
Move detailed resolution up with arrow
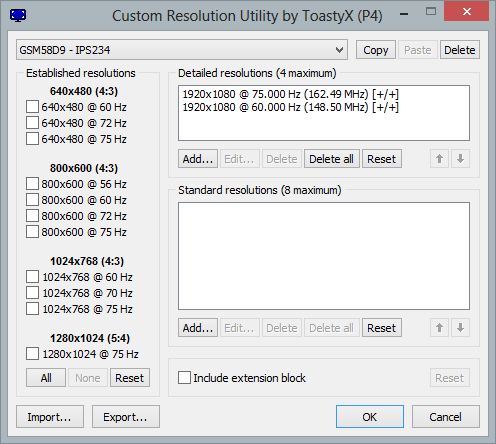pyautogui.click(x=439, y=159)
